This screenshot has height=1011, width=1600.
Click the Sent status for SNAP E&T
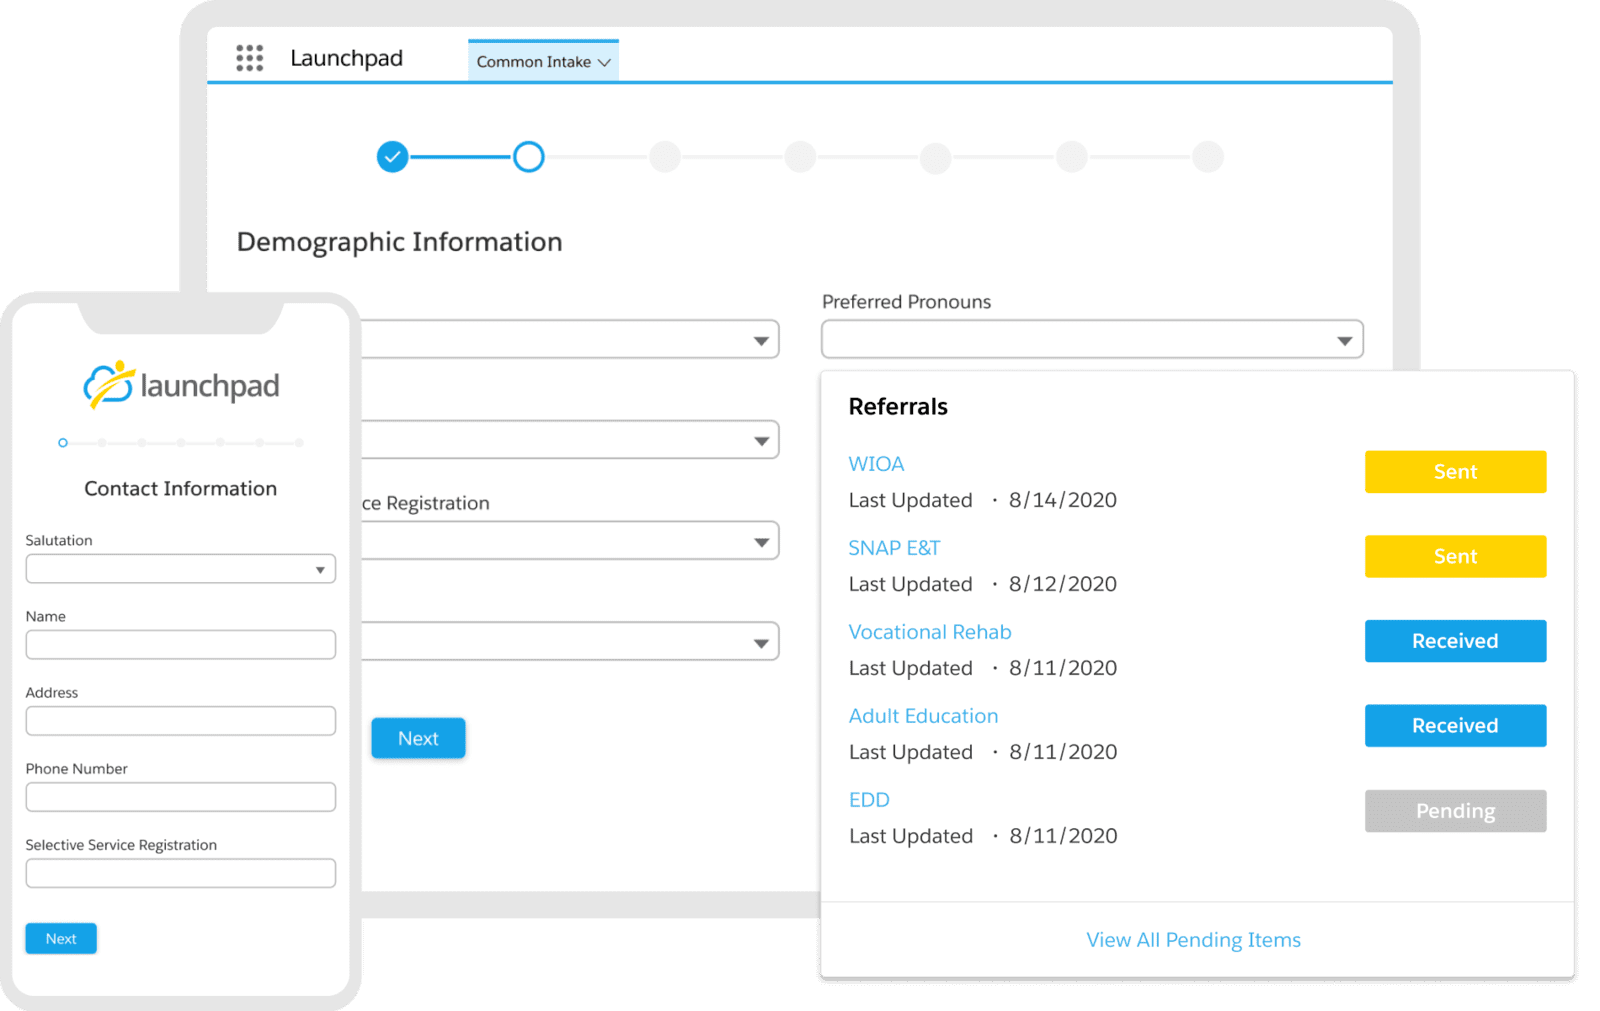tap(1455, 556)
